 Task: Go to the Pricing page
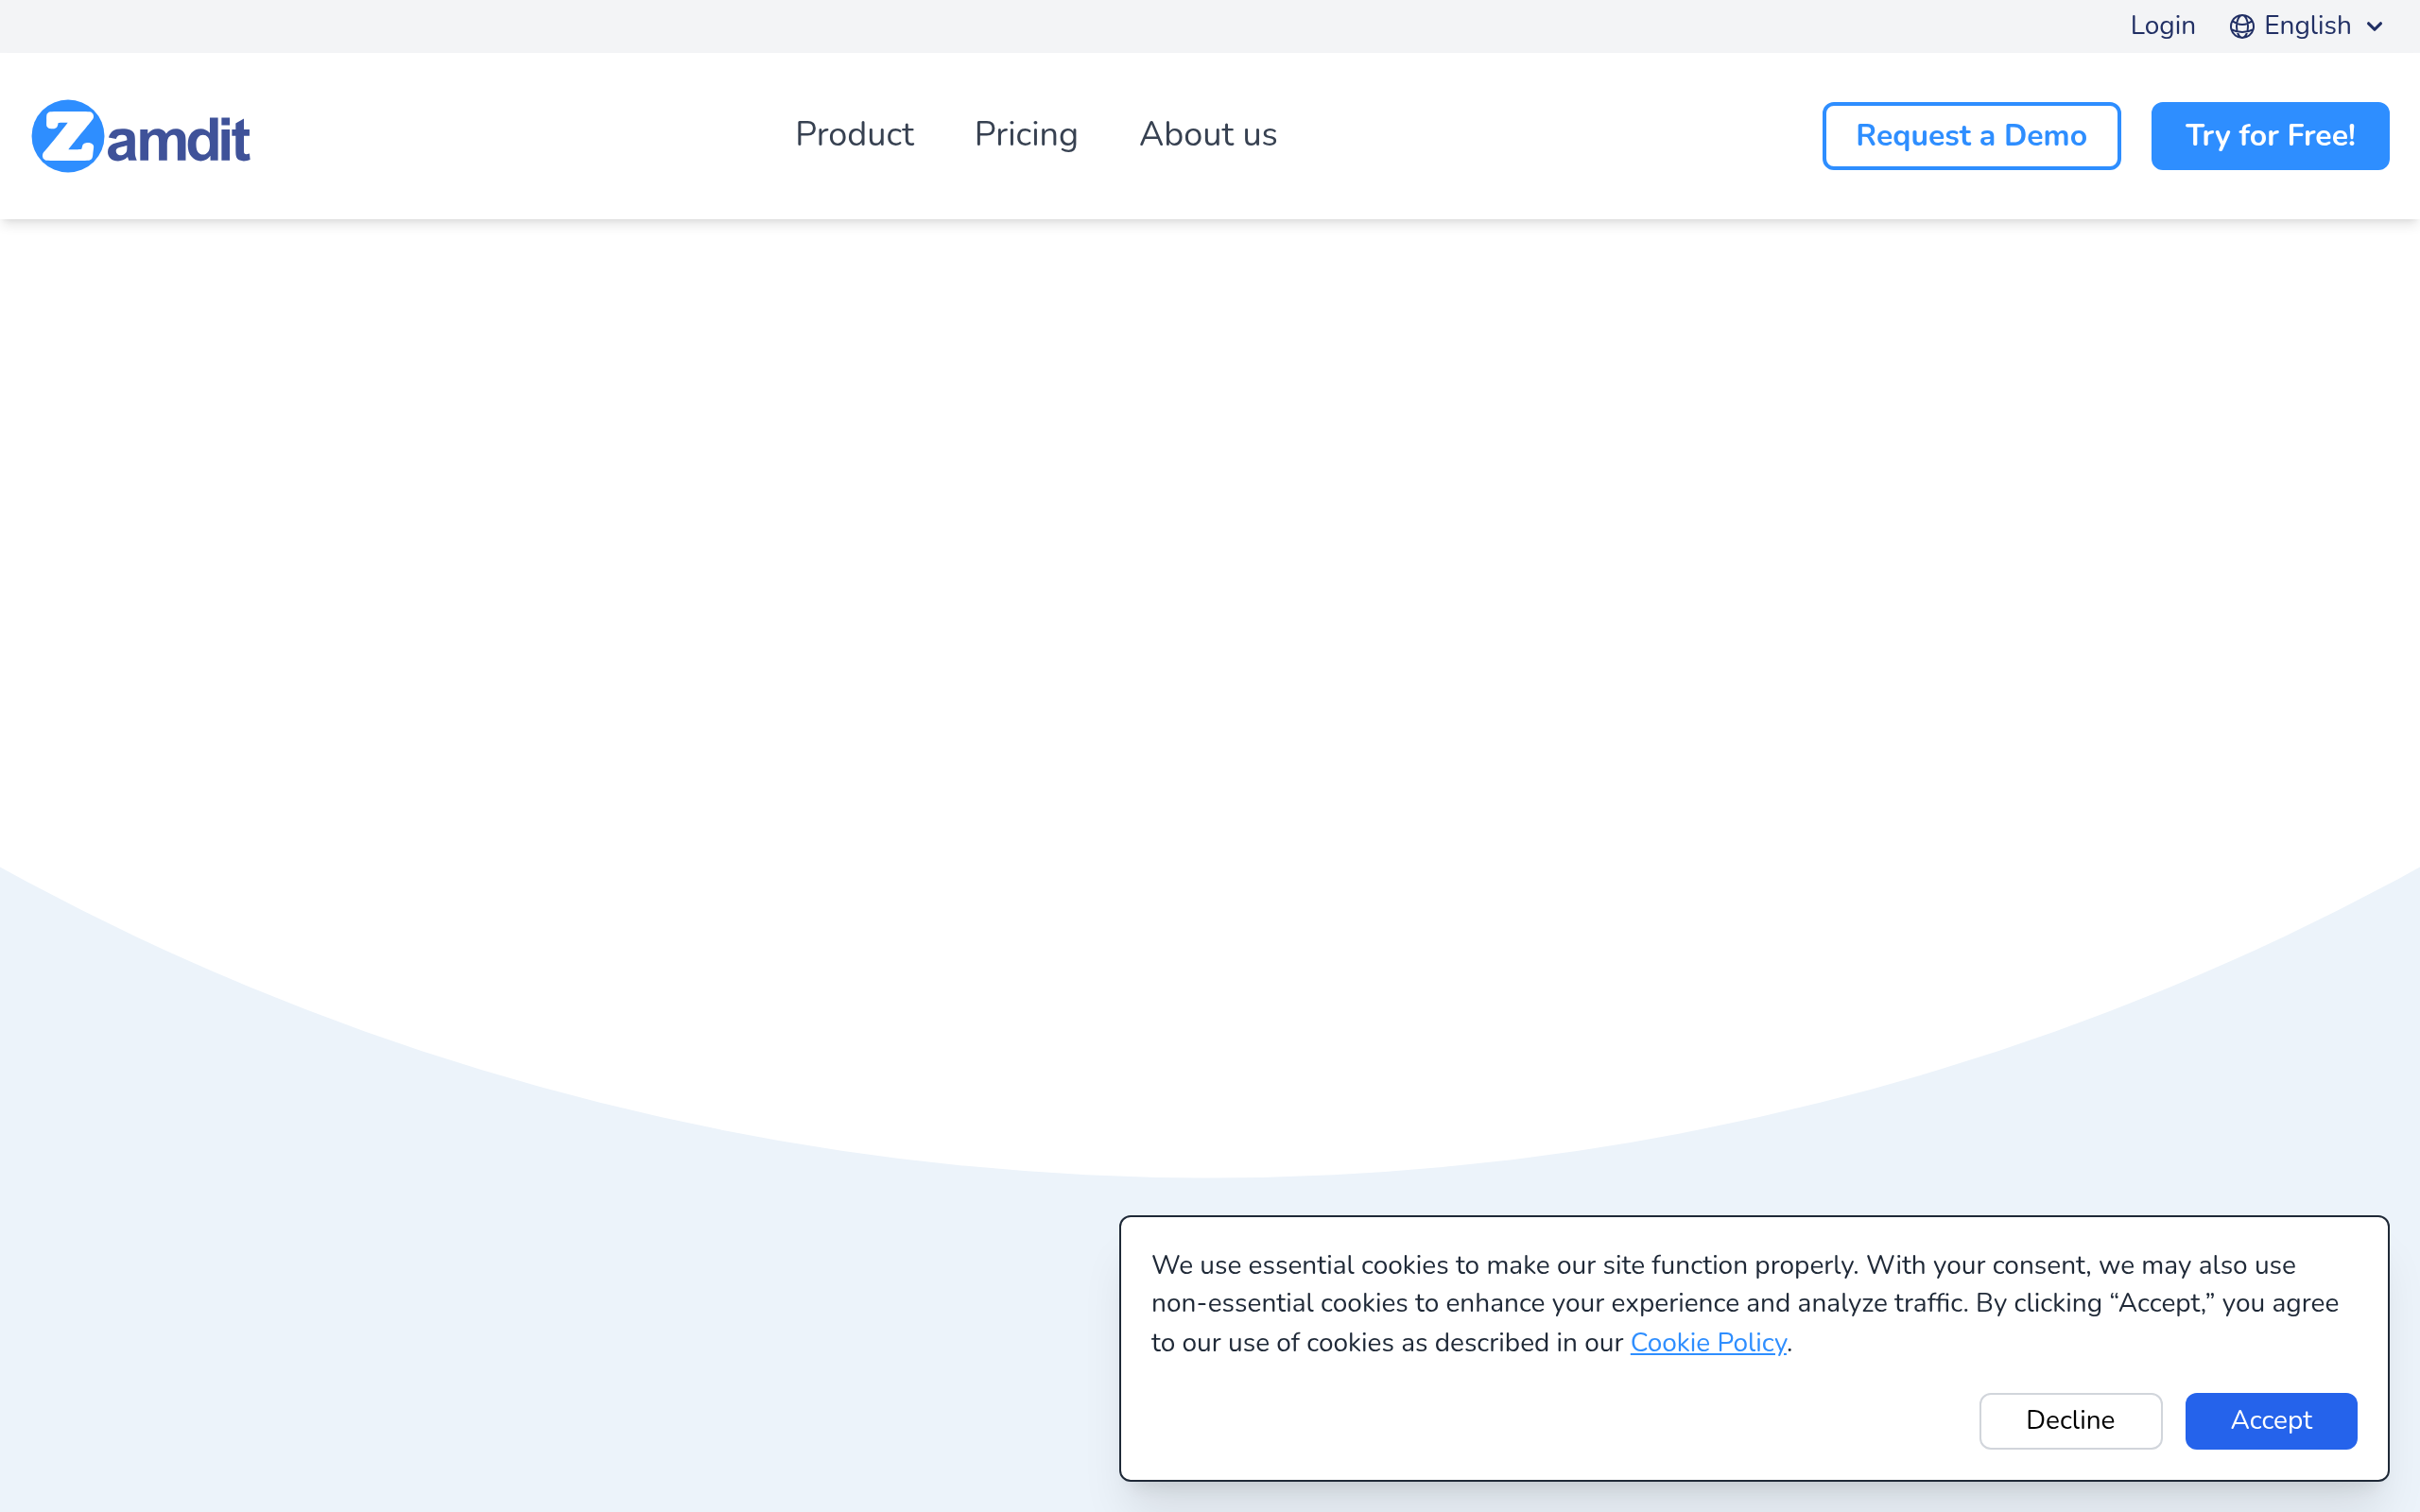[x=1025, y=135]
